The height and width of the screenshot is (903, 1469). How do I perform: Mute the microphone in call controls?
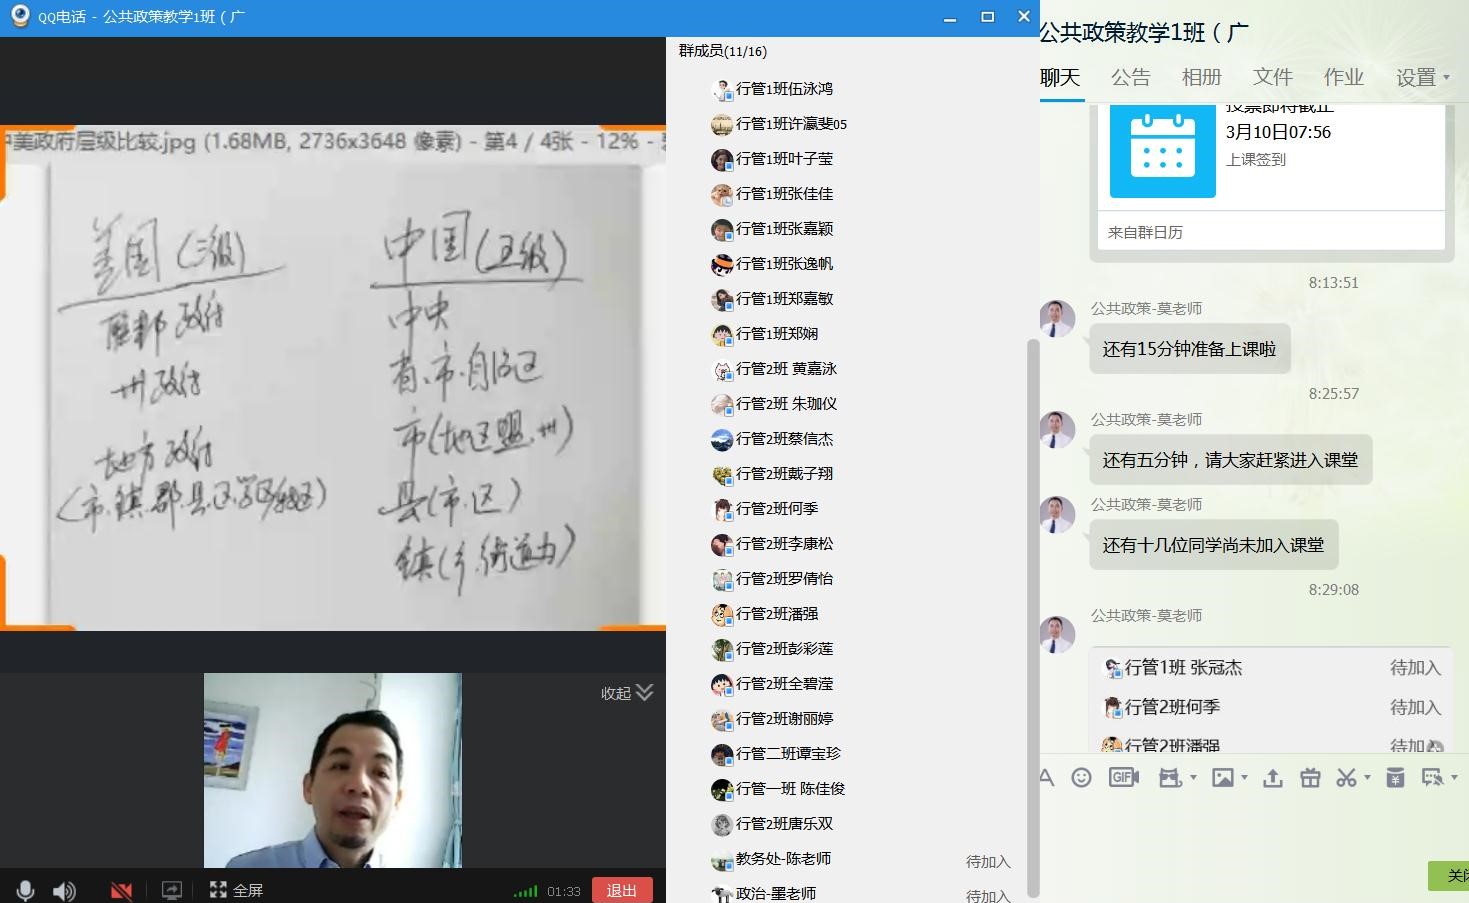pos(26,890)
